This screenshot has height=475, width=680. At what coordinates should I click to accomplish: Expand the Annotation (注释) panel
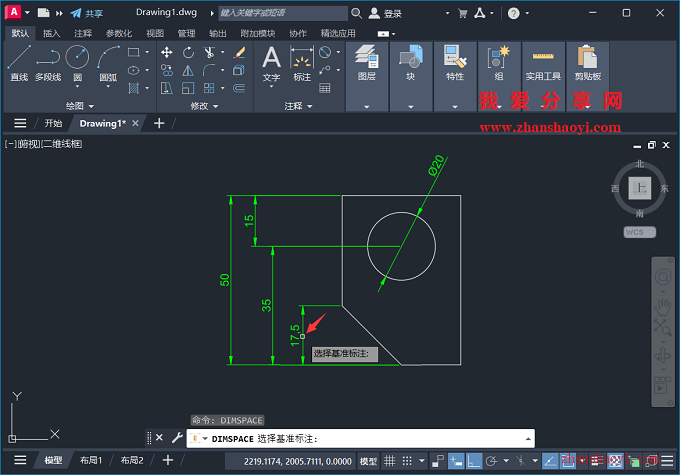[298, 106]
